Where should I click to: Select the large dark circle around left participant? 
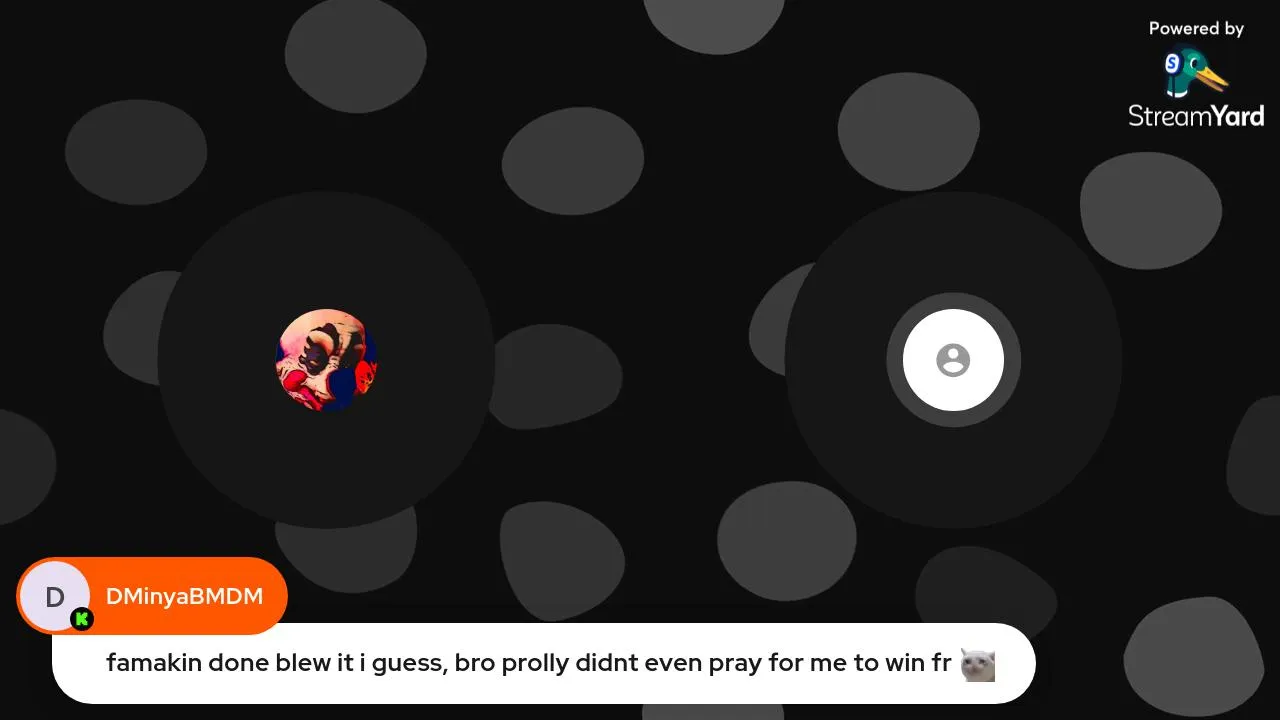(326, 360)
